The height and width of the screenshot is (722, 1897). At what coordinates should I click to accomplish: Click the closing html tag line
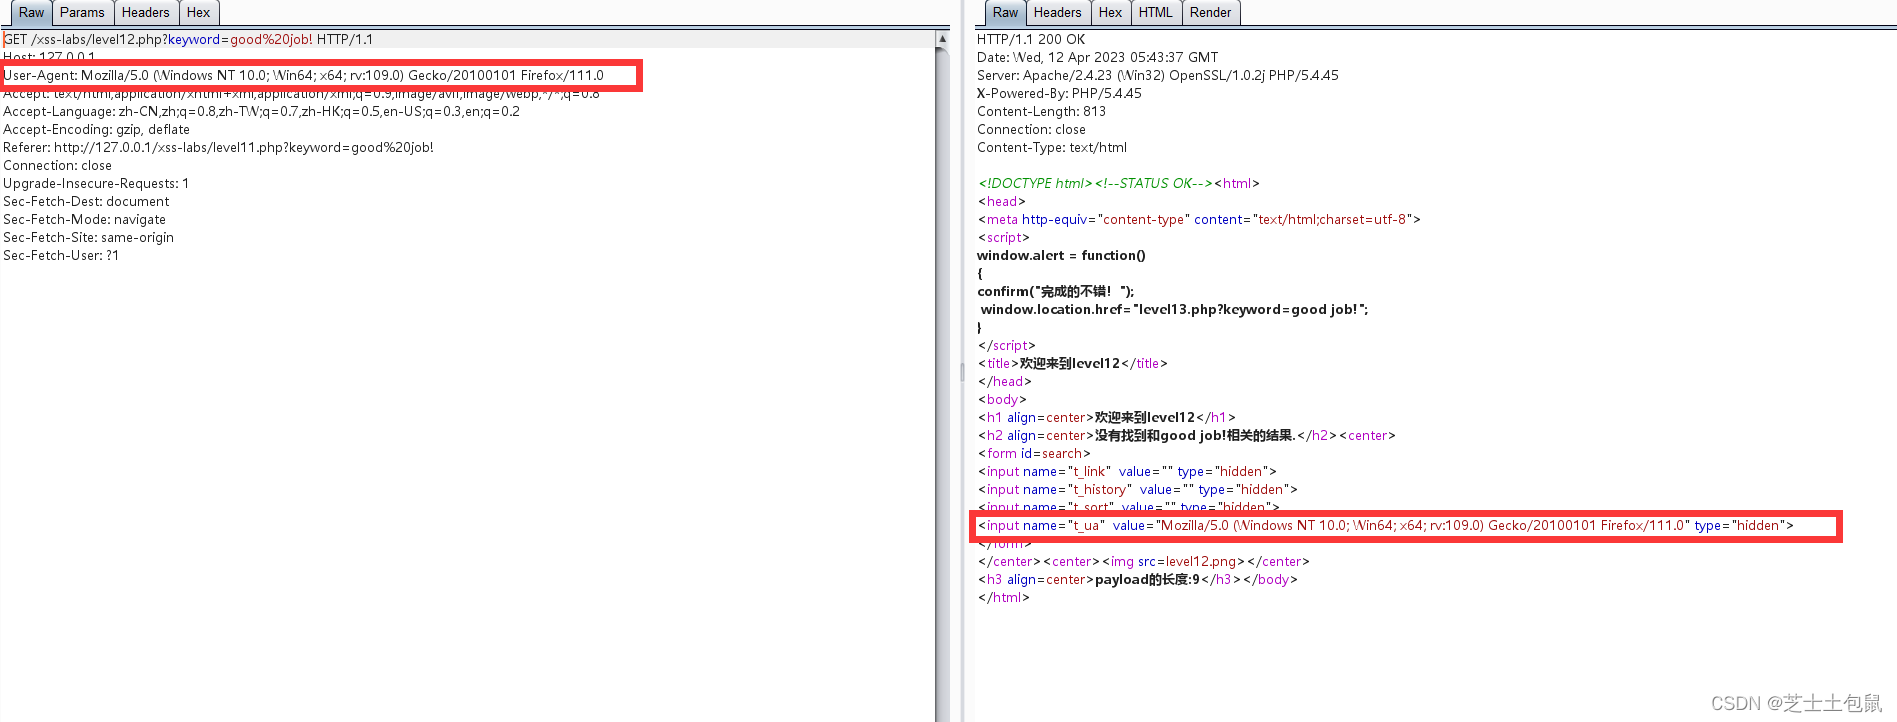click(x=1004, y=598)
